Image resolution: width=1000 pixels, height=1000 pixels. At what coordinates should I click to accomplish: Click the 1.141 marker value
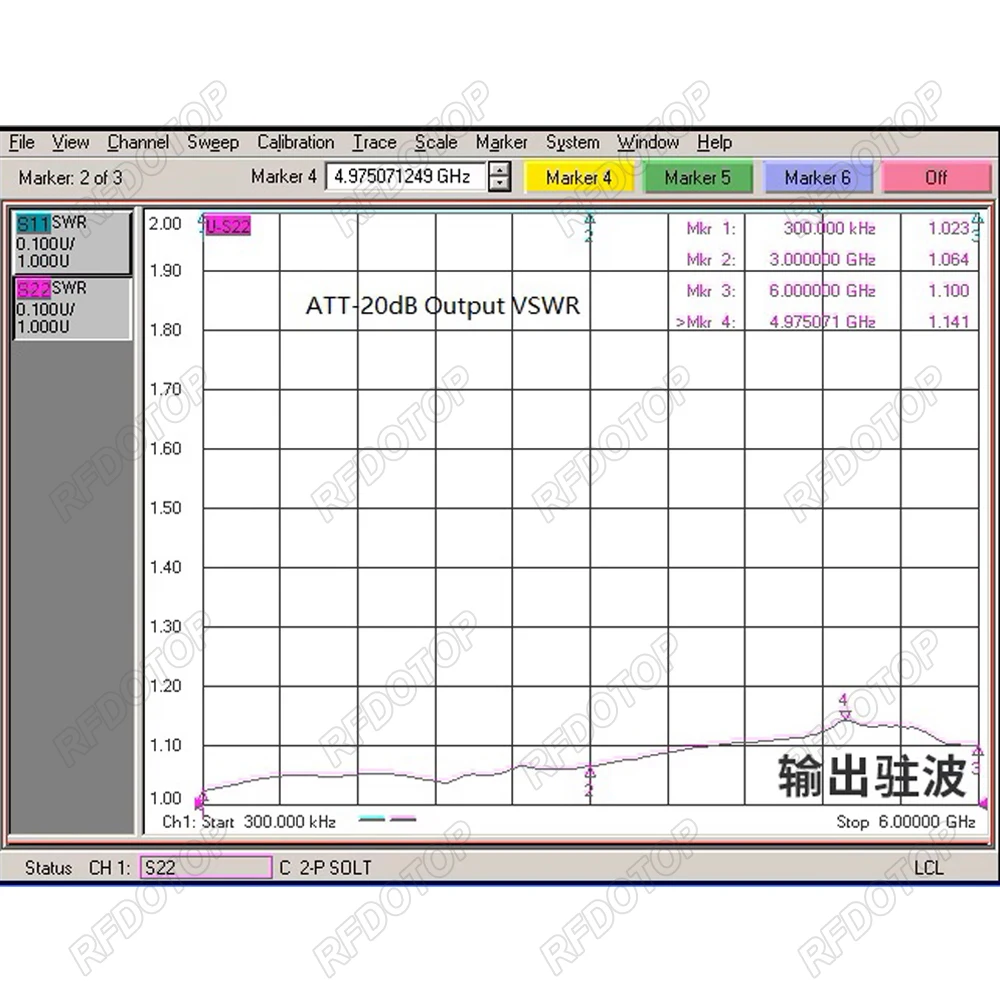point(948,322)
